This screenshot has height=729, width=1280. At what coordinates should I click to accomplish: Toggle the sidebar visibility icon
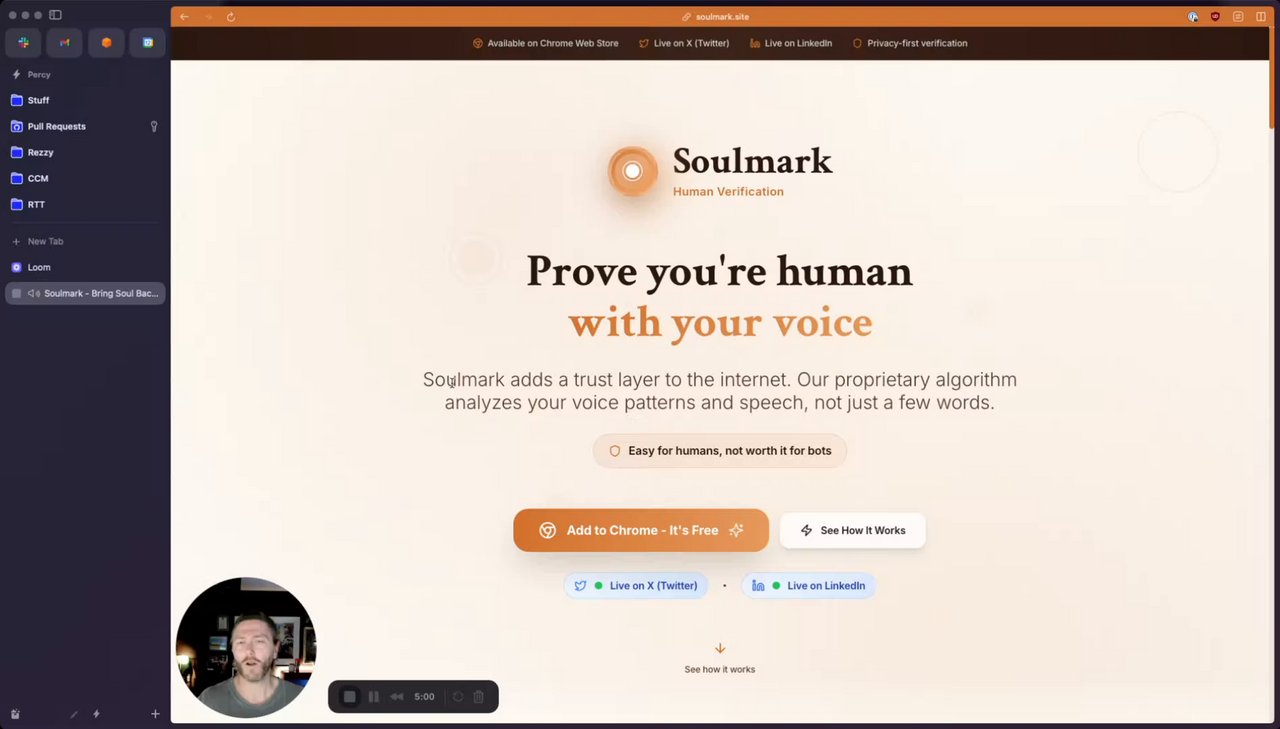point(55,15)
